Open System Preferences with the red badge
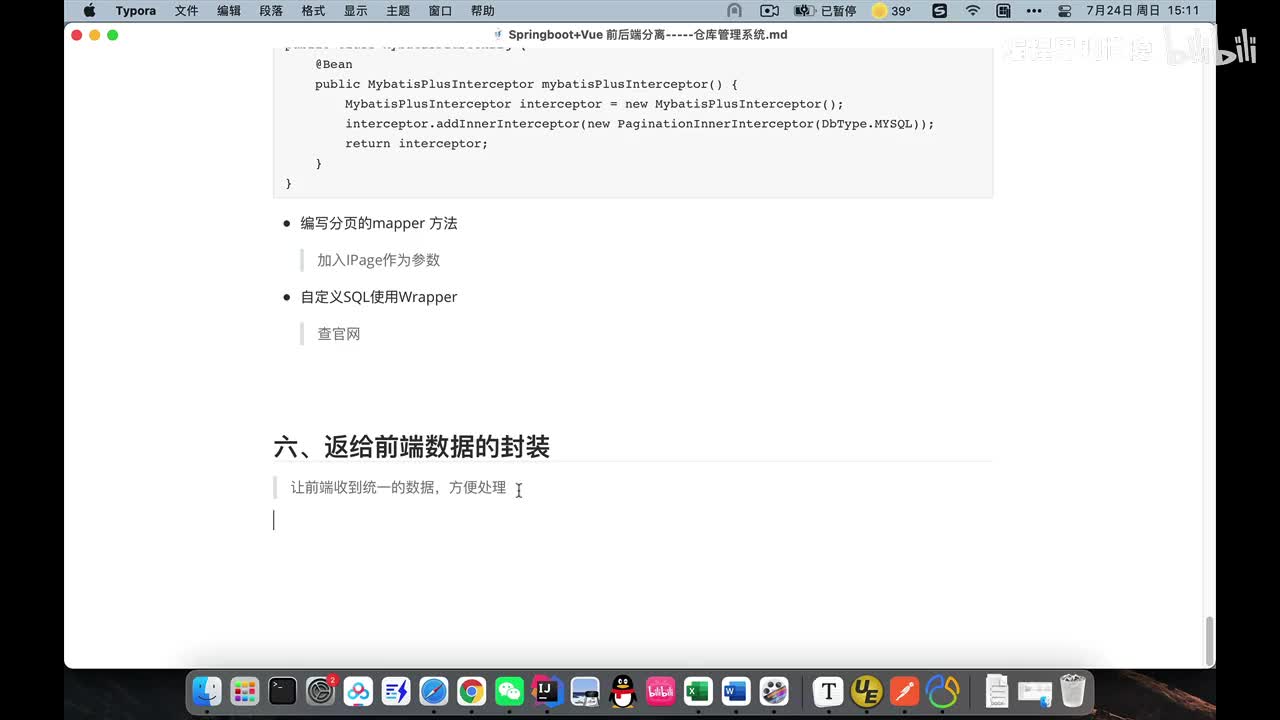The width and height of the screenshot is (1280, 720). [x=321, y=691]
